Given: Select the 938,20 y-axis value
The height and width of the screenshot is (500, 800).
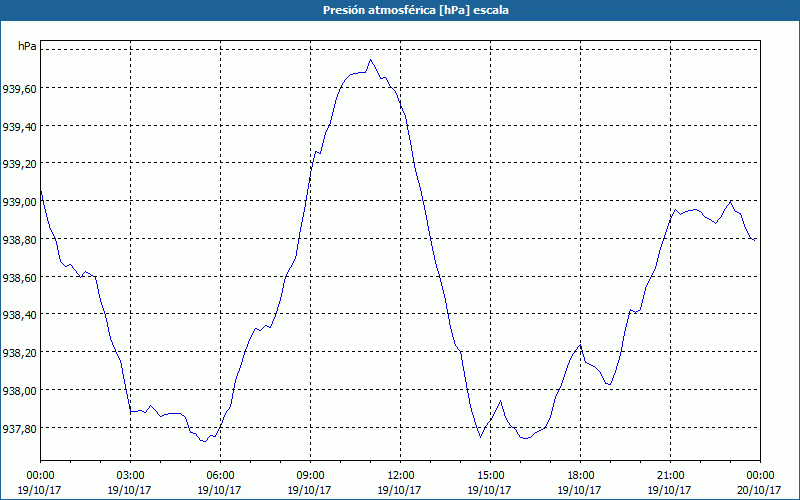Looking at the screenshot, I should pos(19,353).
